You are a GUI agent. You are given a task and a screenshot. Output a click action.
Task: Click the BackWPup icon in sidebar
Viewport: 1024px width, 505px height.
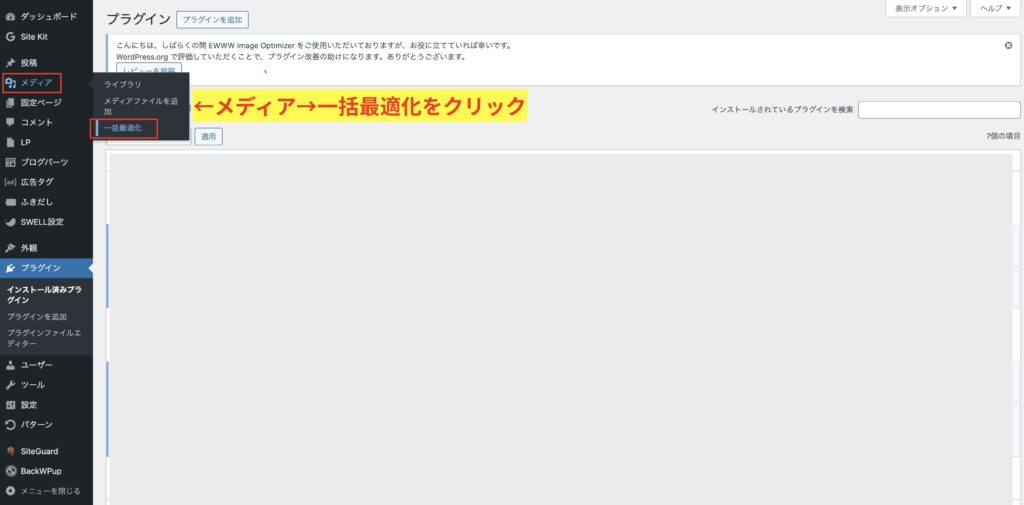(x=10, y=470)
